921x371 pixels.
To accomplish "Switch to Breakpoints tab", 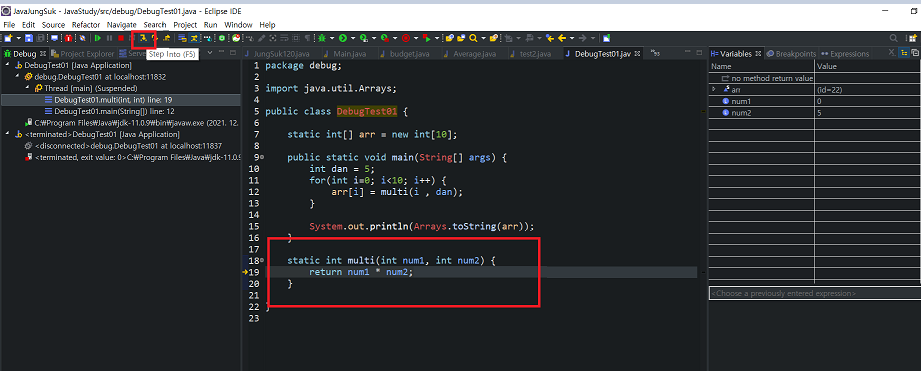I will coord(791,53).
